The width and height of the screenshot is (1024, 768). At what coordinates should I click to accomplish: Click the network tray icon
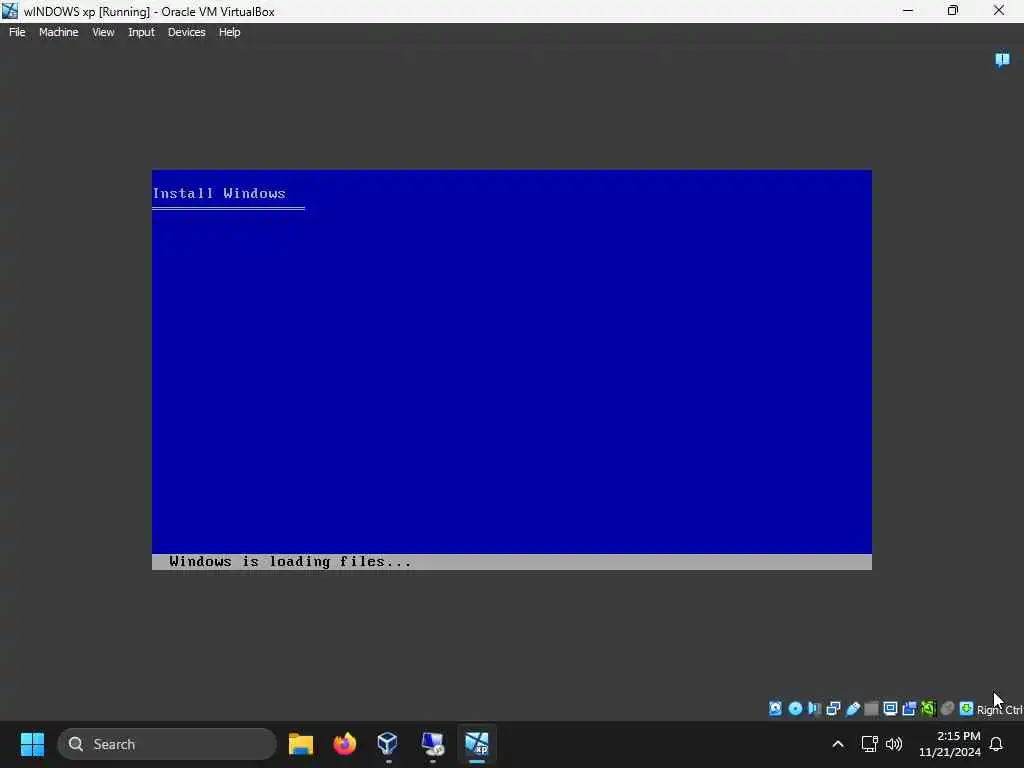(x=869, y=744)
